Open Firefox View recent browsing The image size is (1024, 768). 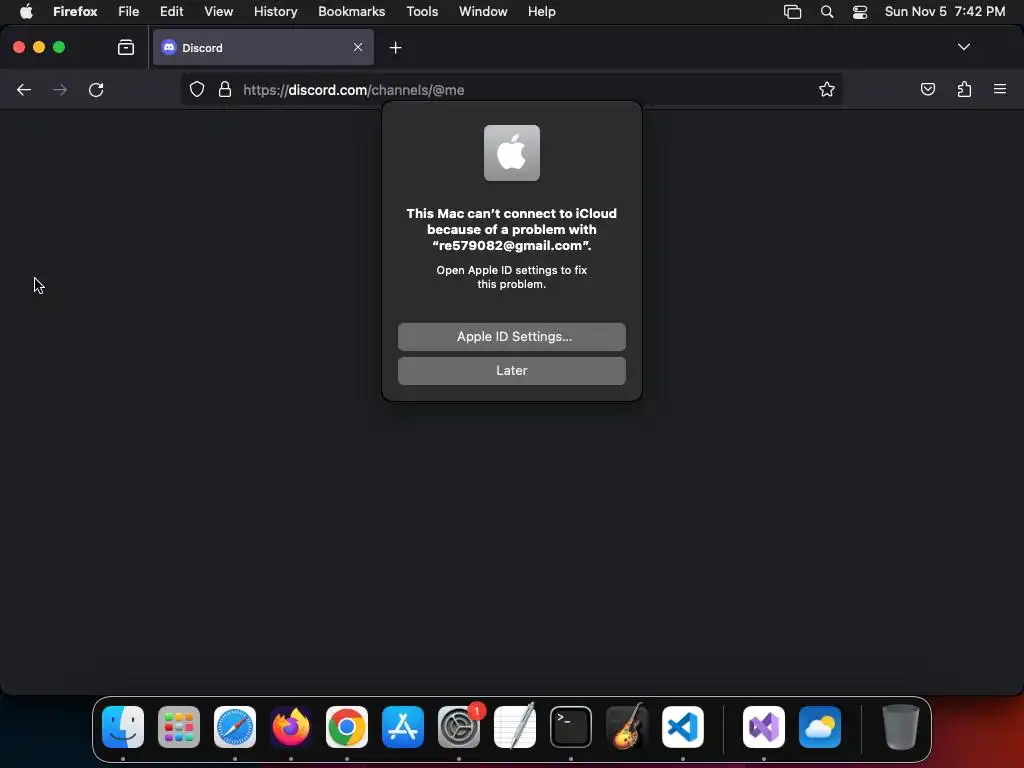tap(126, 47)
